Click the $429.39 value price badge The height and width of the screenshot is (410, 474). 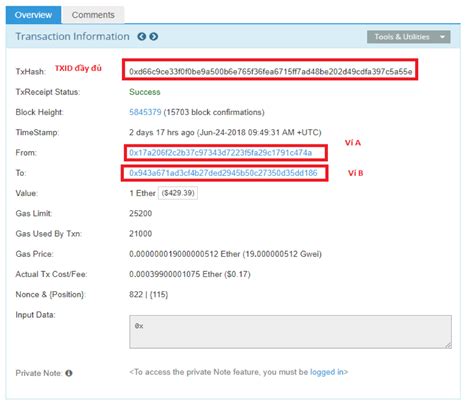178,193
